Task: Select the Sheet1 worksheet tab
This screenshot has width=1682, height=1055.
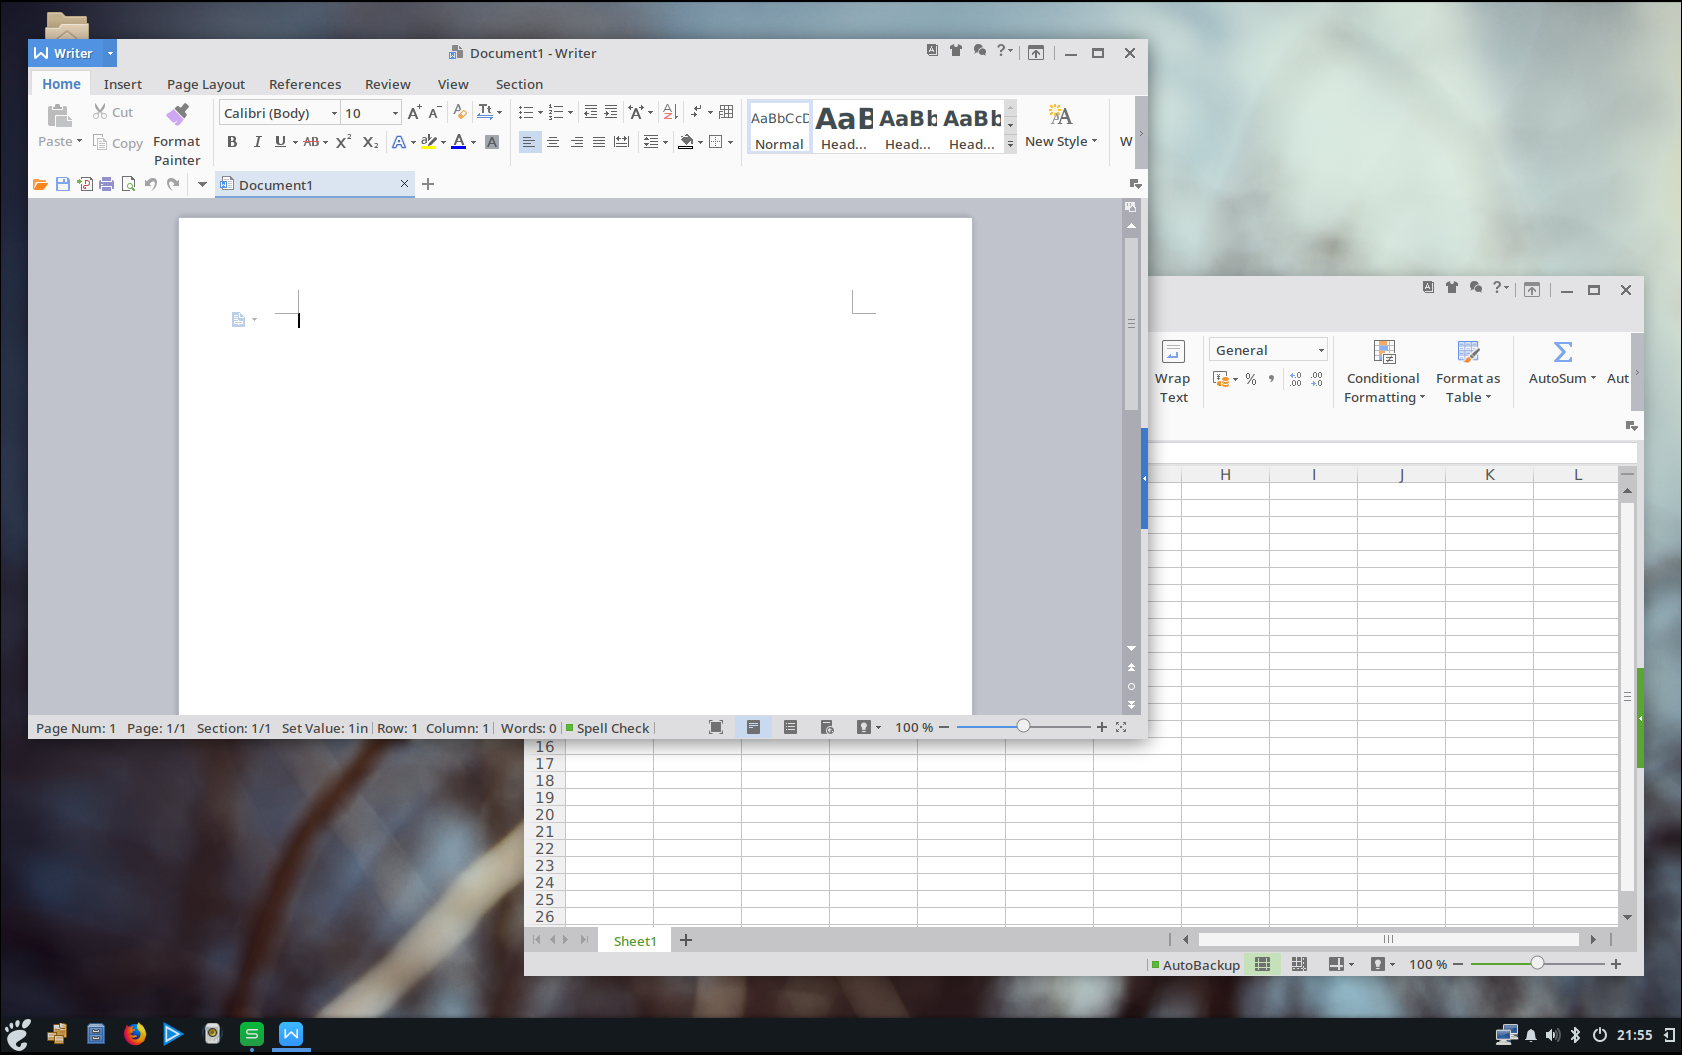Action: tap(635, 941)
